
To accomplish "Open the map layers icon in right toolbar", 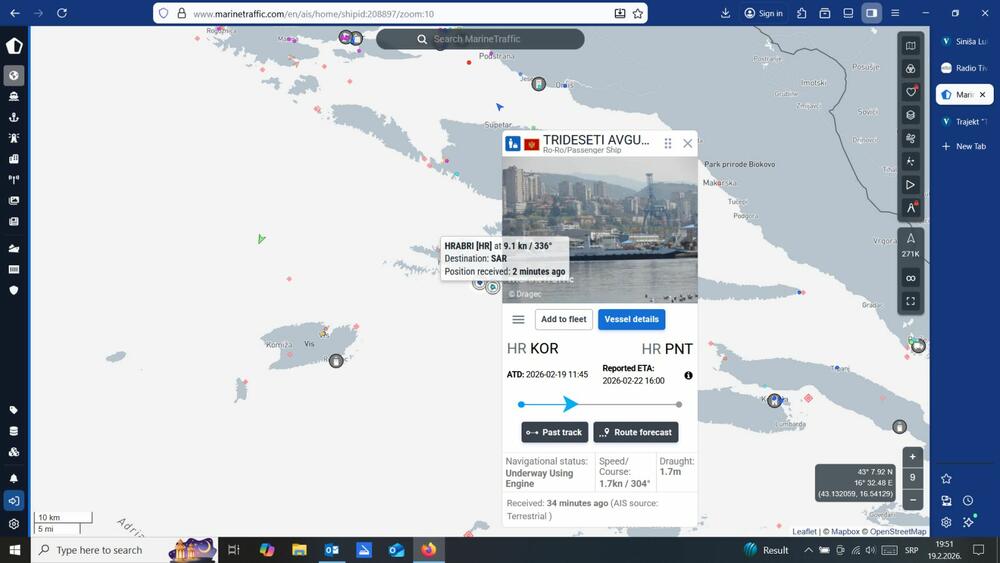I will pyautogui.click(x=910, y=115).
